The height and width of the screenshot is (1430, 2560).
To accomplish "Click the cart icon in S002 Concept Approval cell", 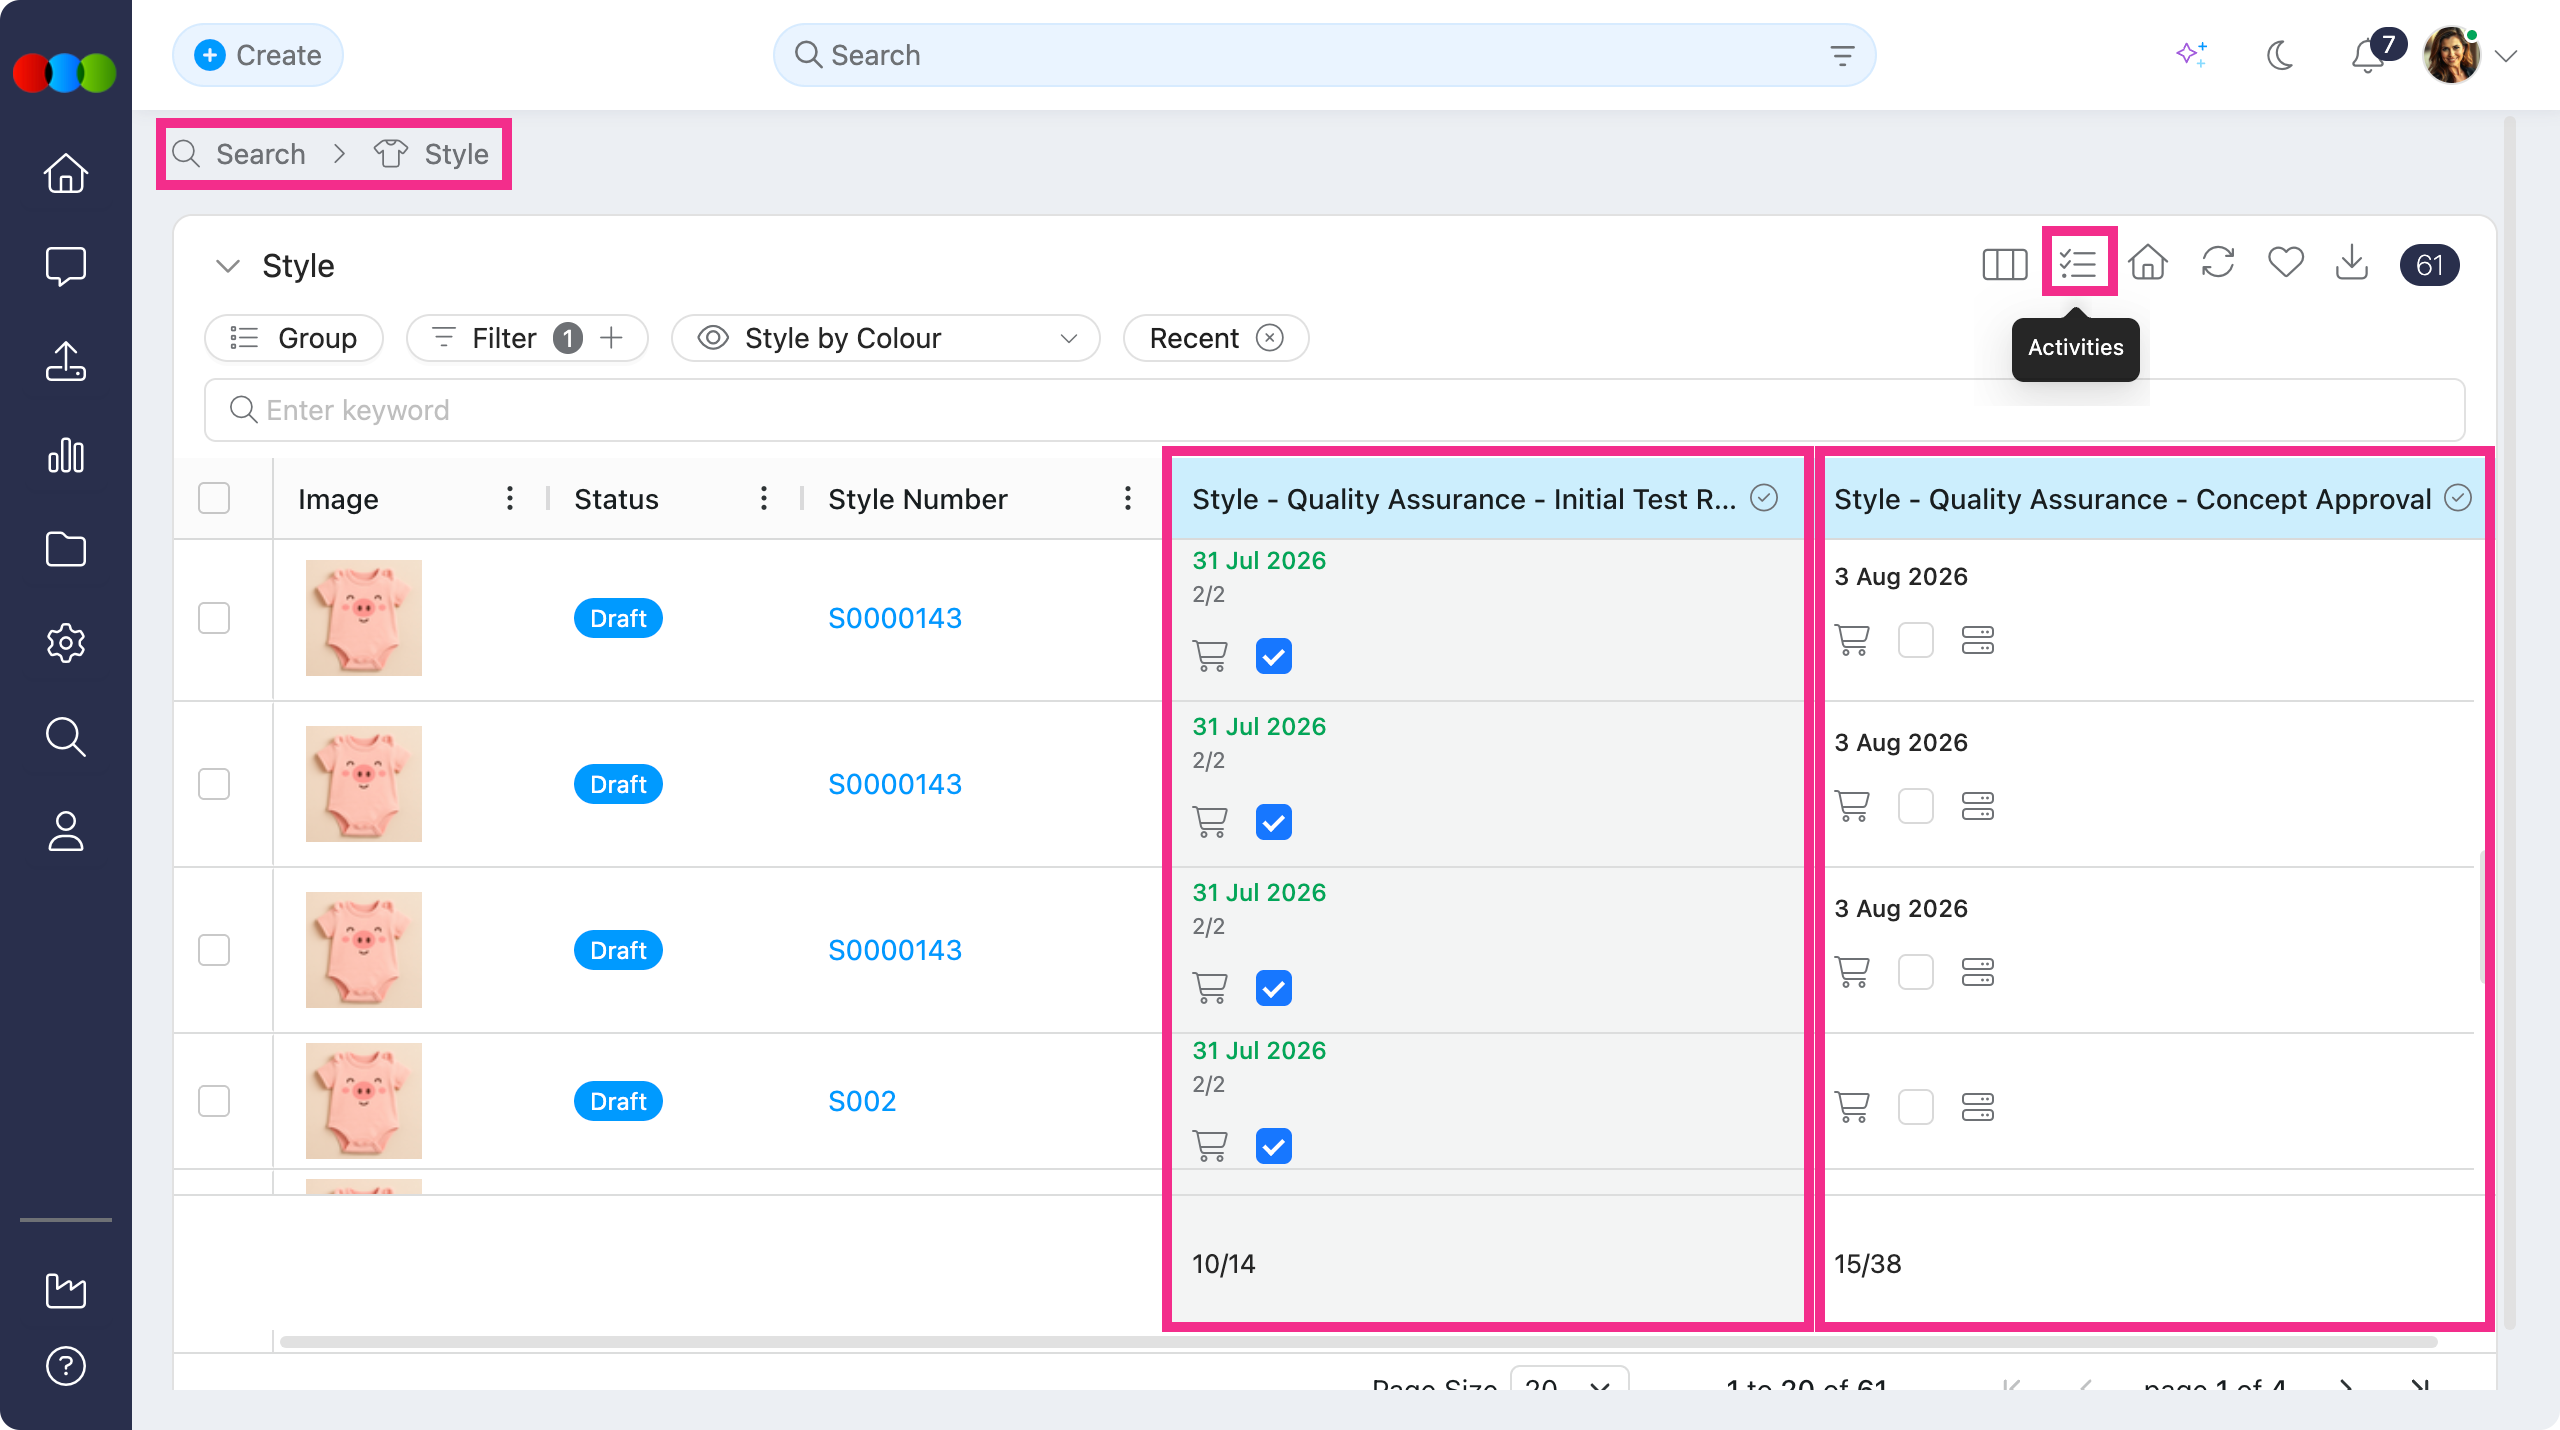I will pos(1852,1106).
